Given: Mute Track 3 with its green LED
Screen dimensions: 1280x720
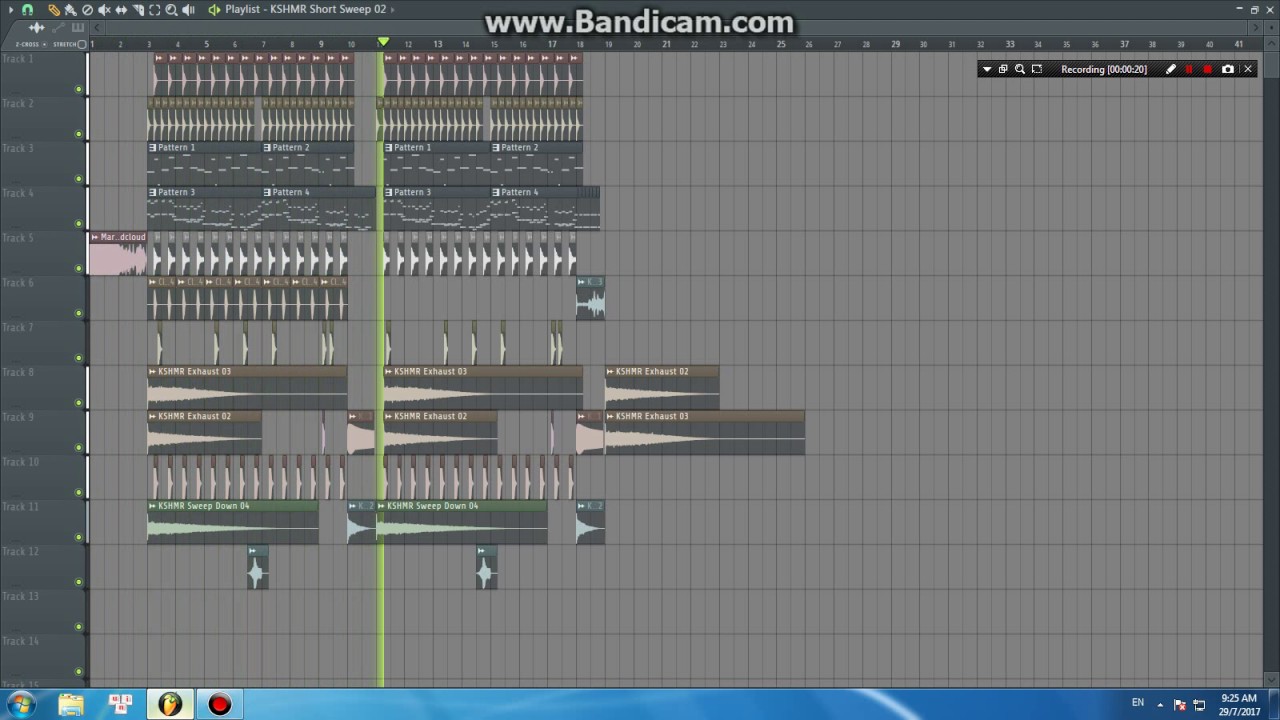Looking at the screenshot, I should pyautogui.click(x=79, y=179).
